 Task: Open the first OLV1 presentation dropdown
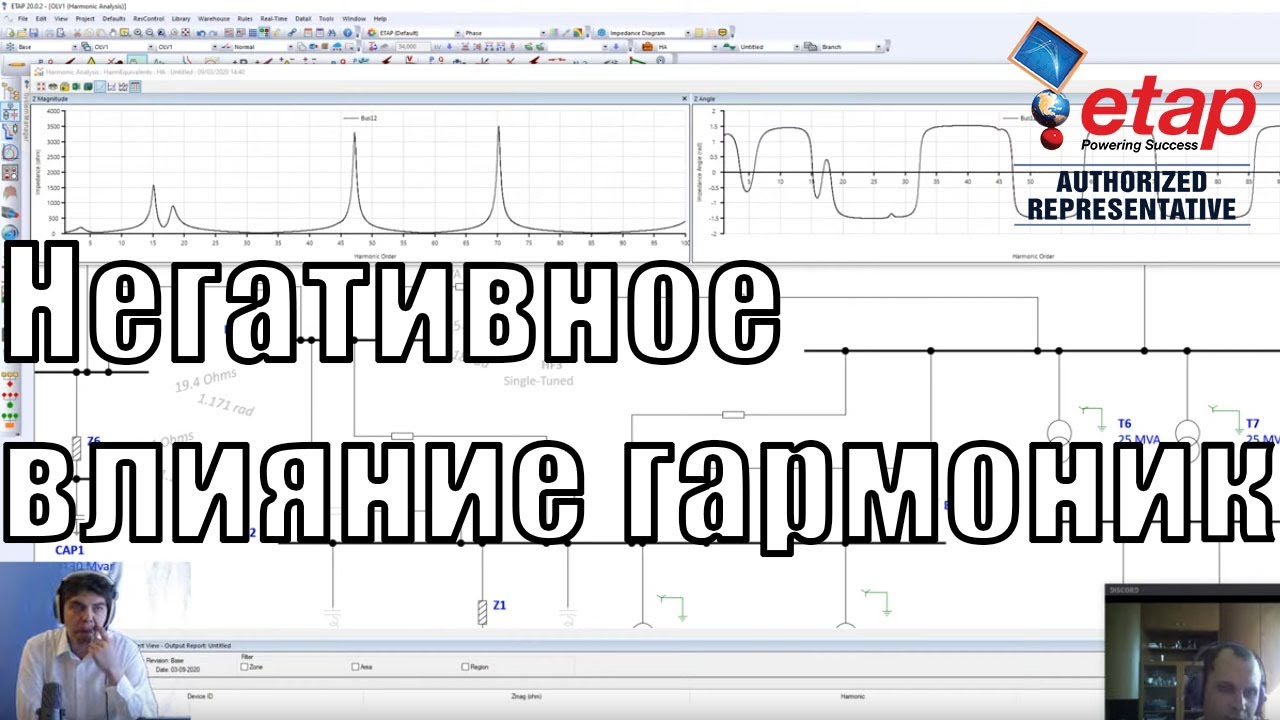pyautogui.click(x=151, y=47)
